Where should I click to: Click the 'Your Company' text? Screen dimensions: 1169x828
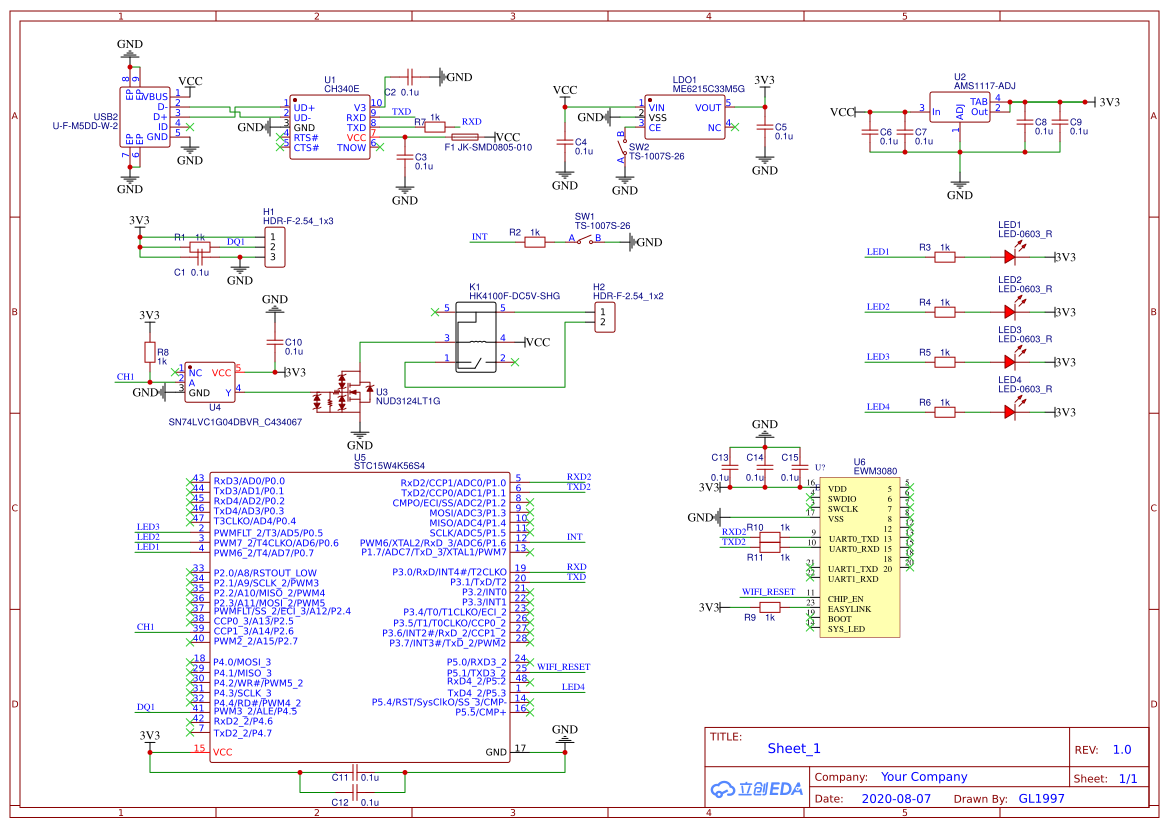pyautogui.click(x=924, y=777)
